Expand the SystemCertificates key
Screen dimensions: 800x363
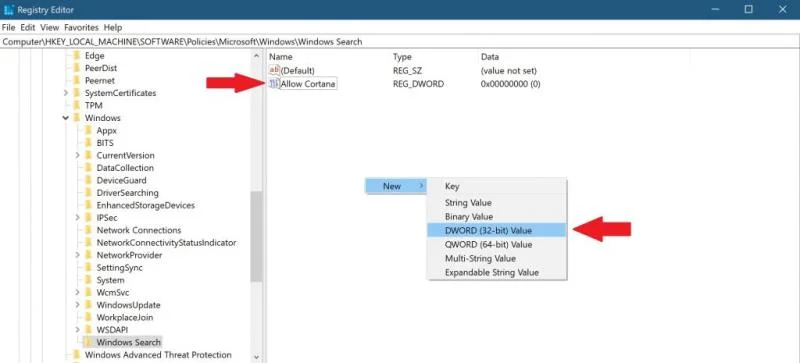click(65, 93)
